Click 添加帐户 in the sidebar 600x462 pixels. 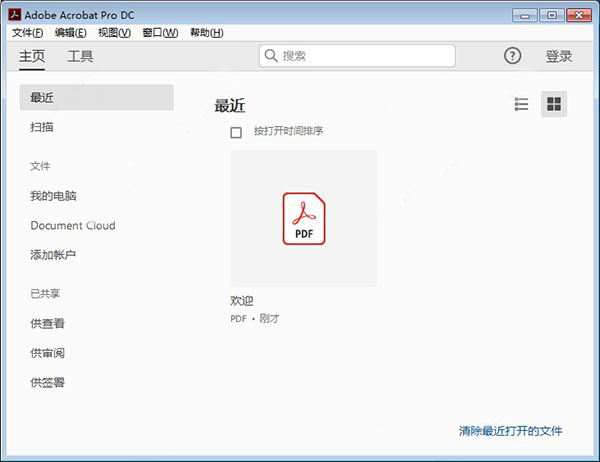(53, 255)
